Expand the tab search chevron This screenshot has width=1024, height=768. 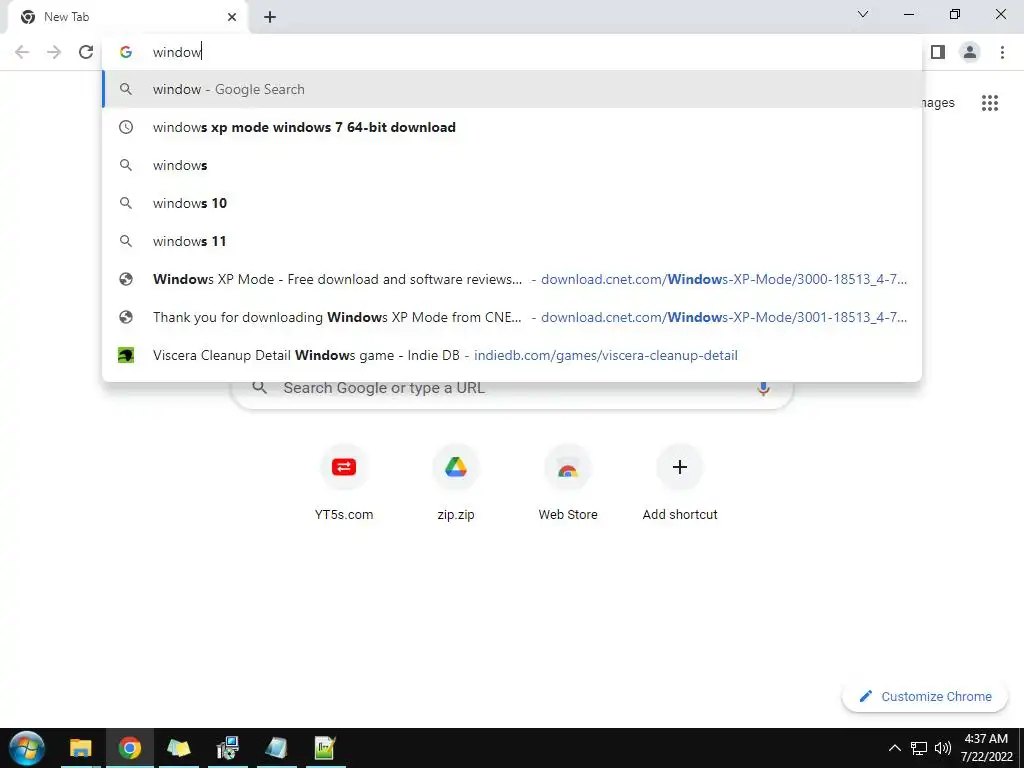point(863,14)
